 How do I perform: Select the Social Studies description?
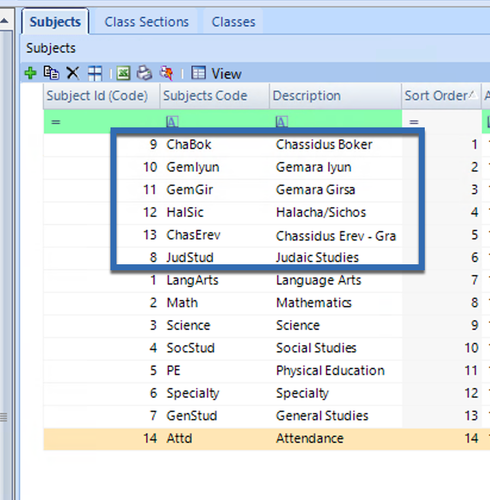(335, 348)
